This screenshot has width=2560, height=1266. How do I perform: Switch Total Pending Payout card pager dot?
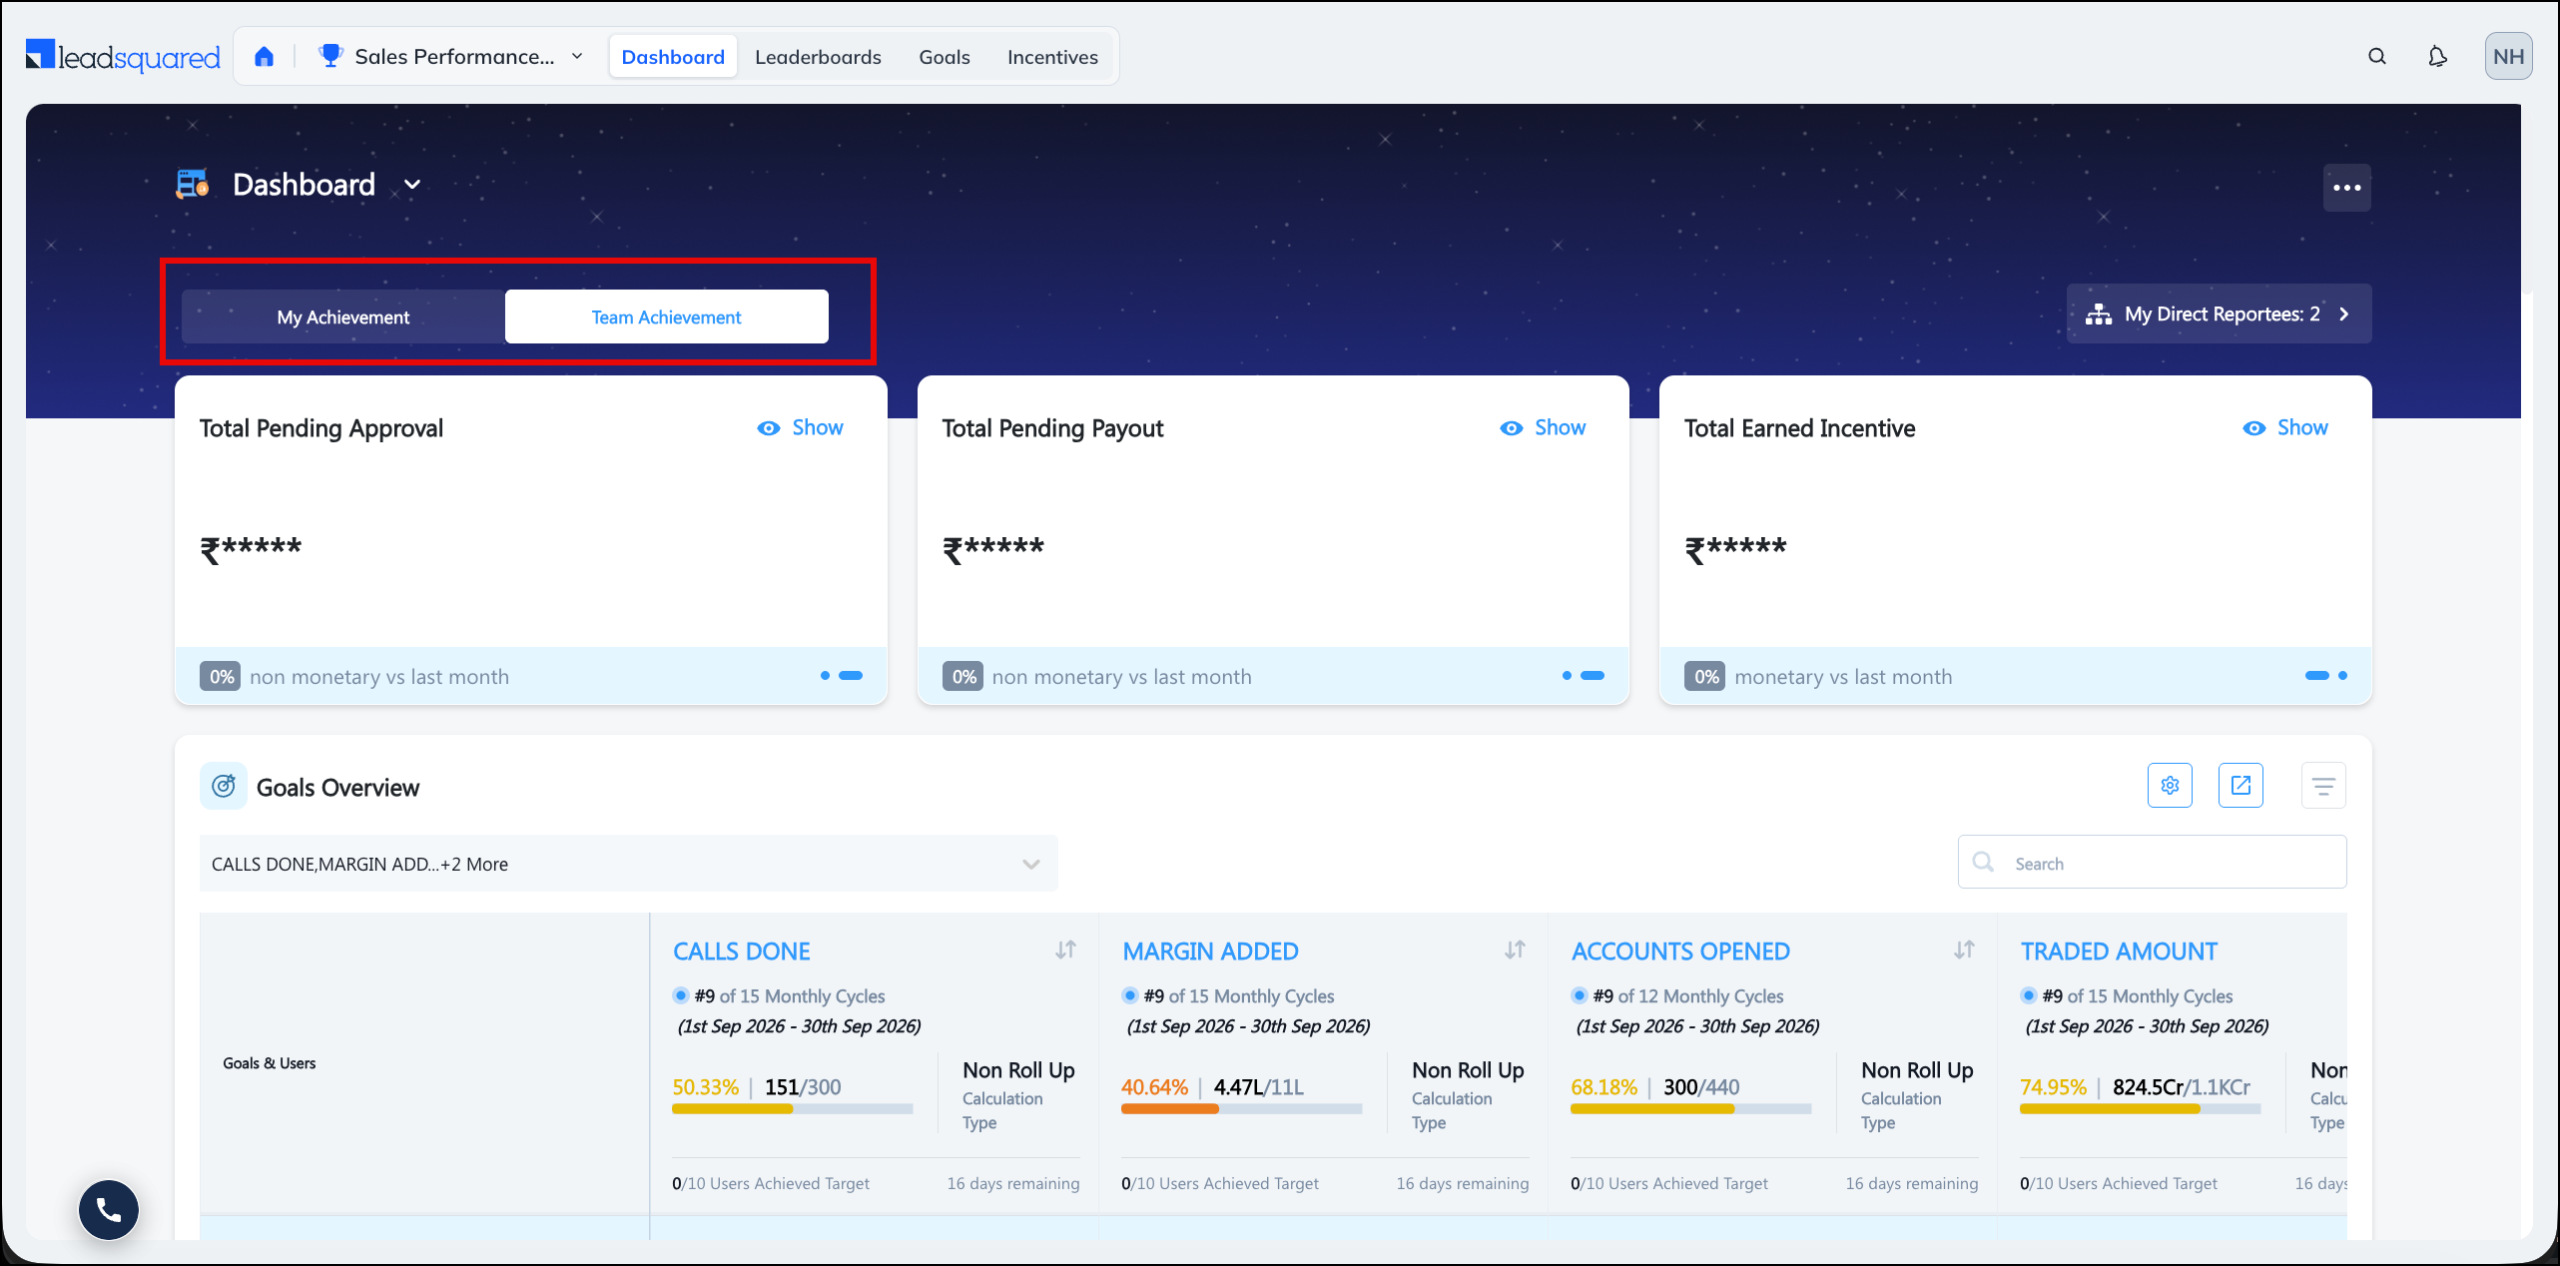tap(1567, 676)
